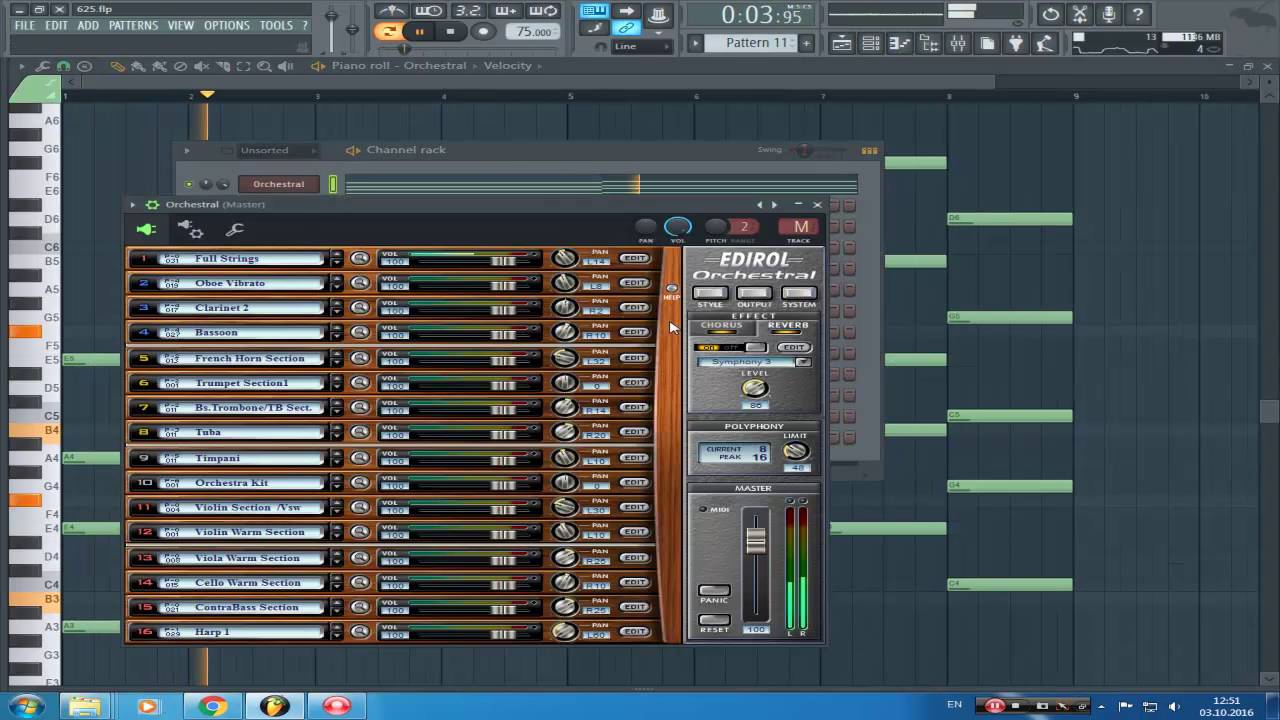Open the FILE menu
This screenshot has width=1280, height=720.
pyautogui.click(x=25, y=26)
